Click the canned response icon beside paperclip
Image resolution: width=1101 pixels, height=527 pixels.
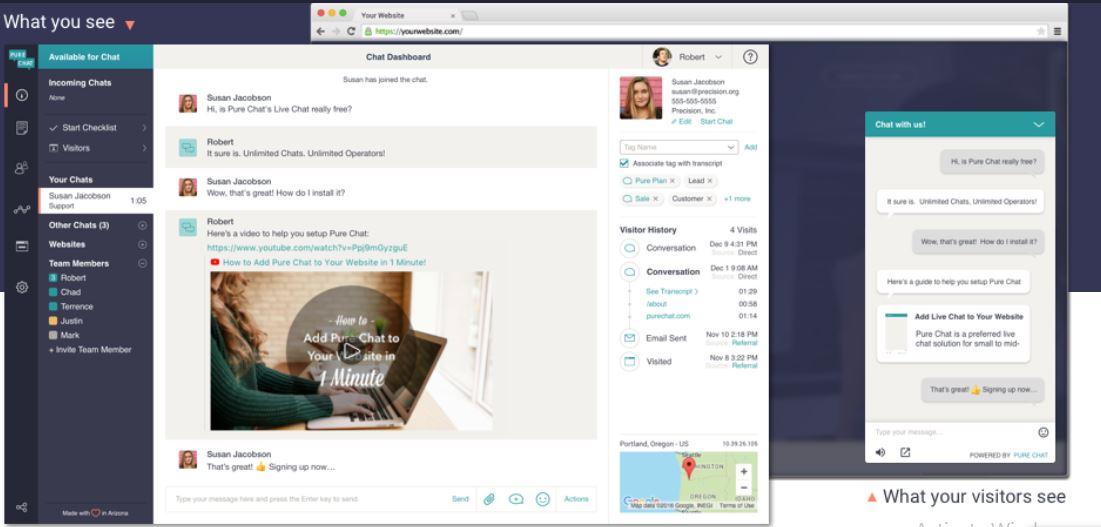pyautogui.click(x=516, y=499)
